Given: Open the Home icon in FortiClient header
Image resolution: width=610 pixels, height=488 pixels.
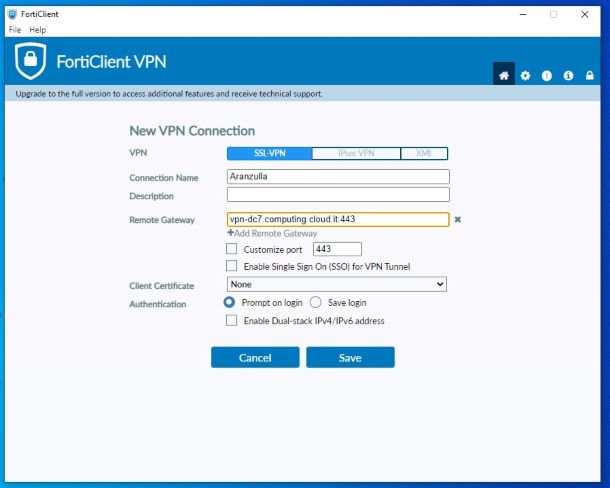Looking at the screenshot, I should [x=504, y=75].
